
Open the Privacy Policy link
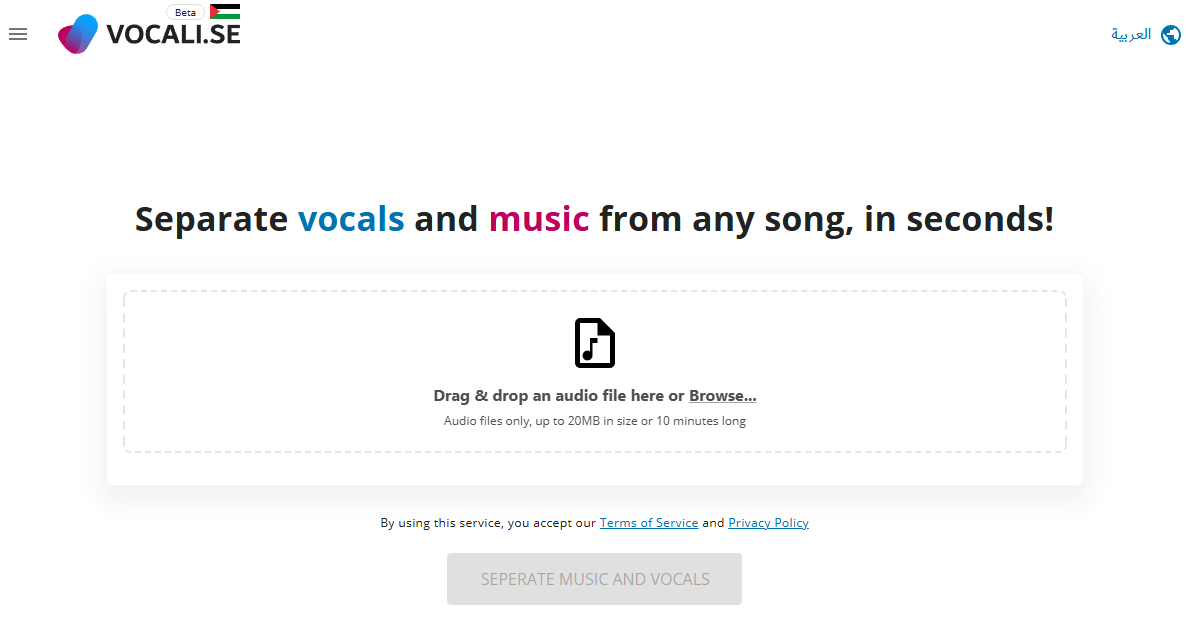point(768,523)
